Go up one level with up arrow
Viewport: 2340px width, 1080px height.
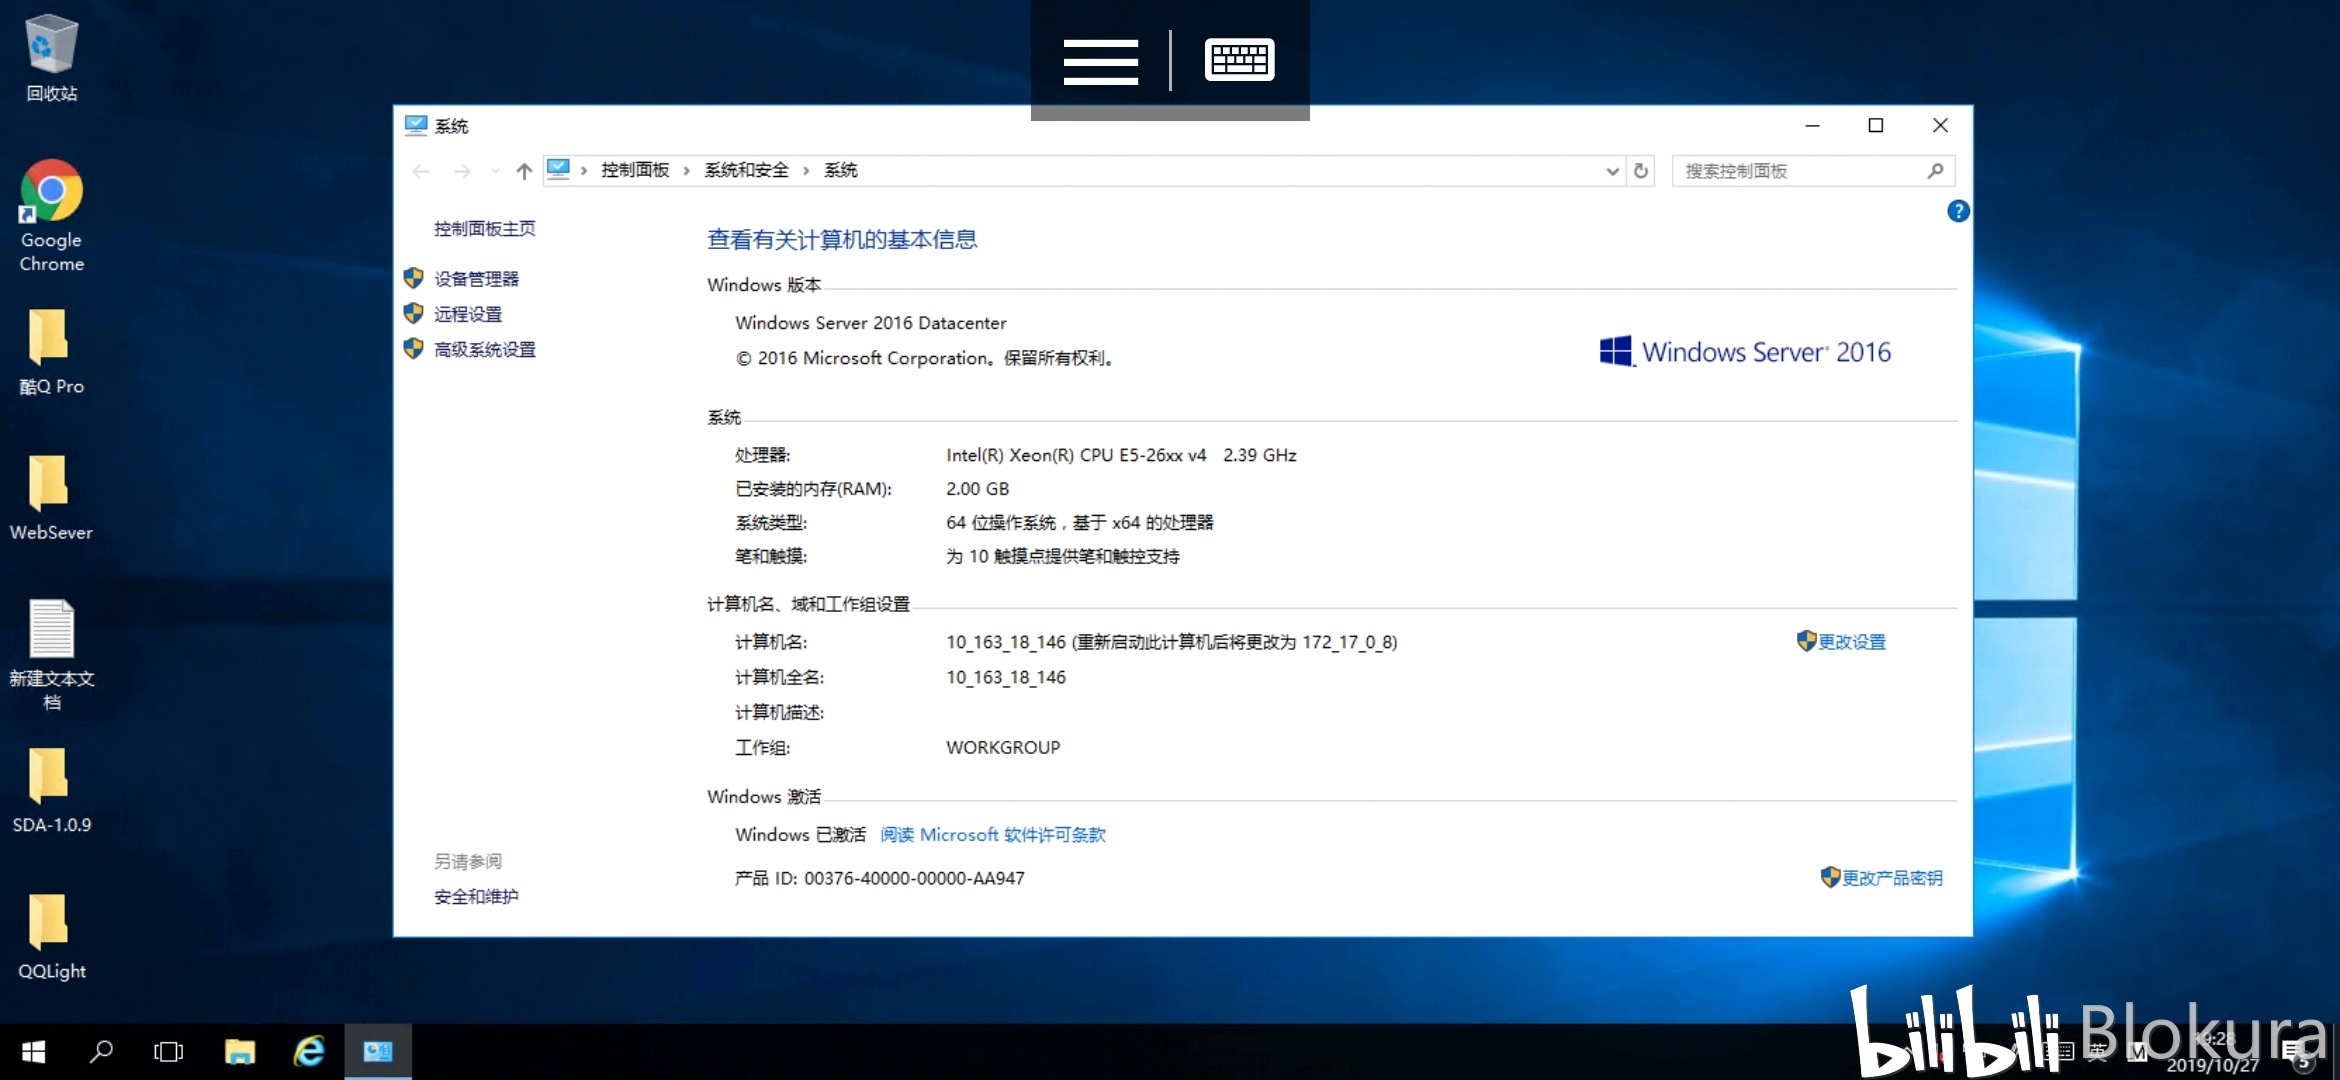pos(524,171)
